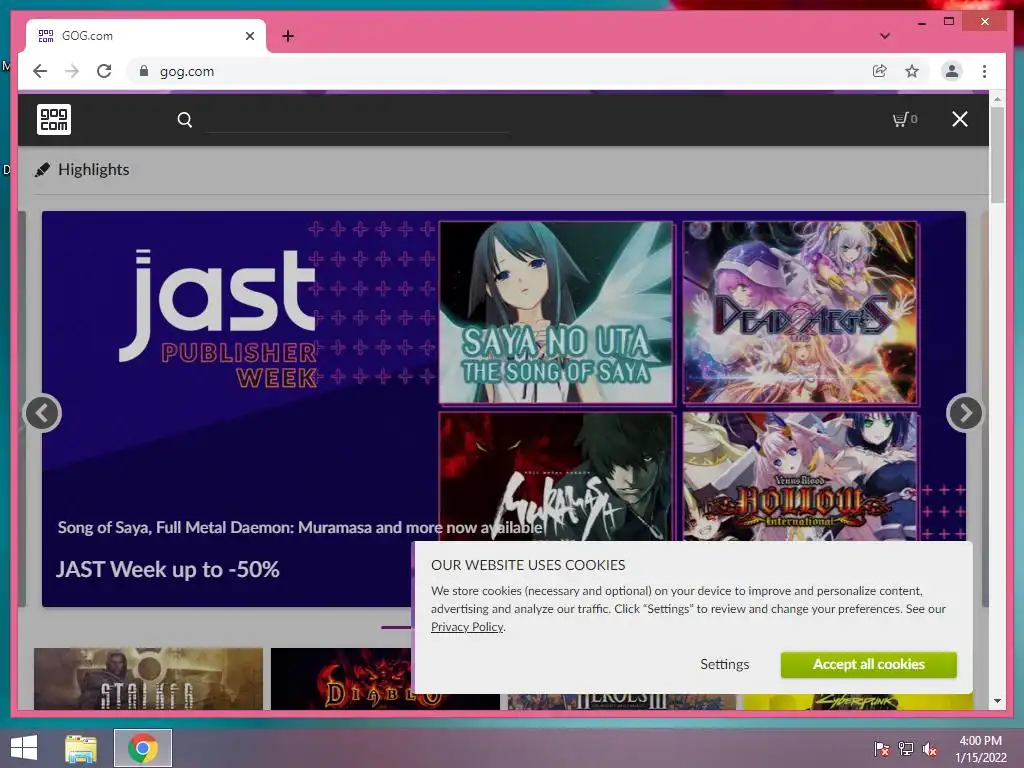Focus the GOG search input field
Screen dimensions: 1024x768
[357, 120]
